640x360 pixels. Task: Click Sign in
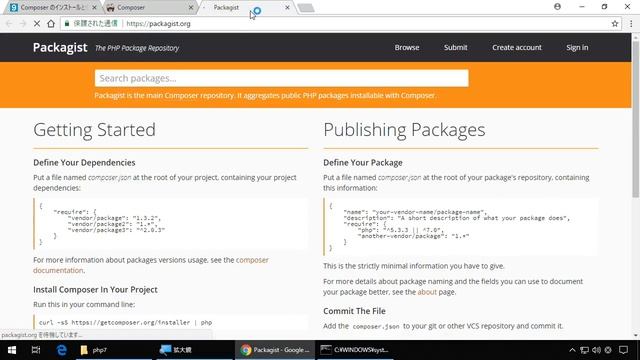[577, 47]
